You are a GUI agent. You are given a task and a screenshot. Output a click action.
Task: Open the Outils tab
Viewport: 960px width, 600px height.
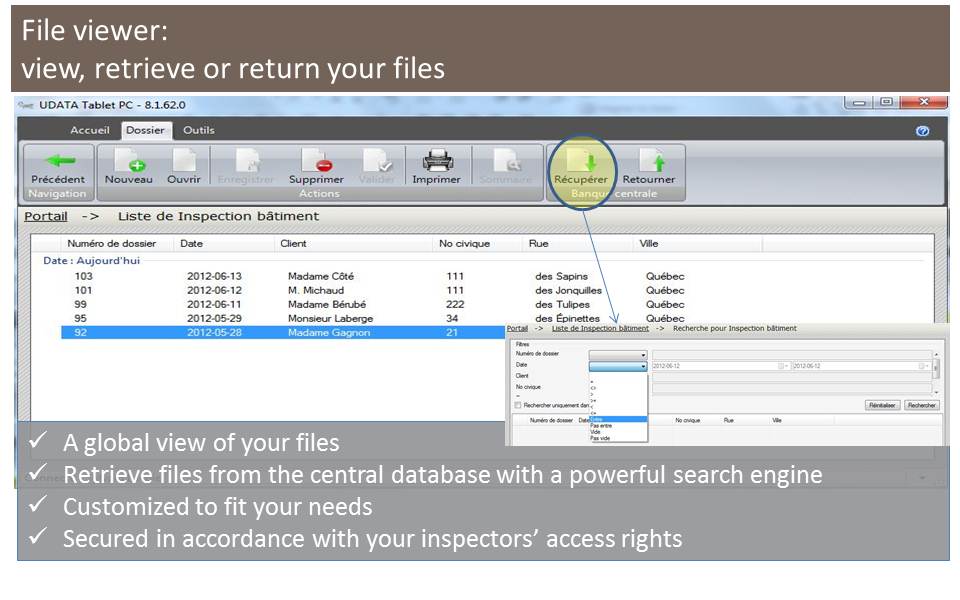tap(198, 130)
